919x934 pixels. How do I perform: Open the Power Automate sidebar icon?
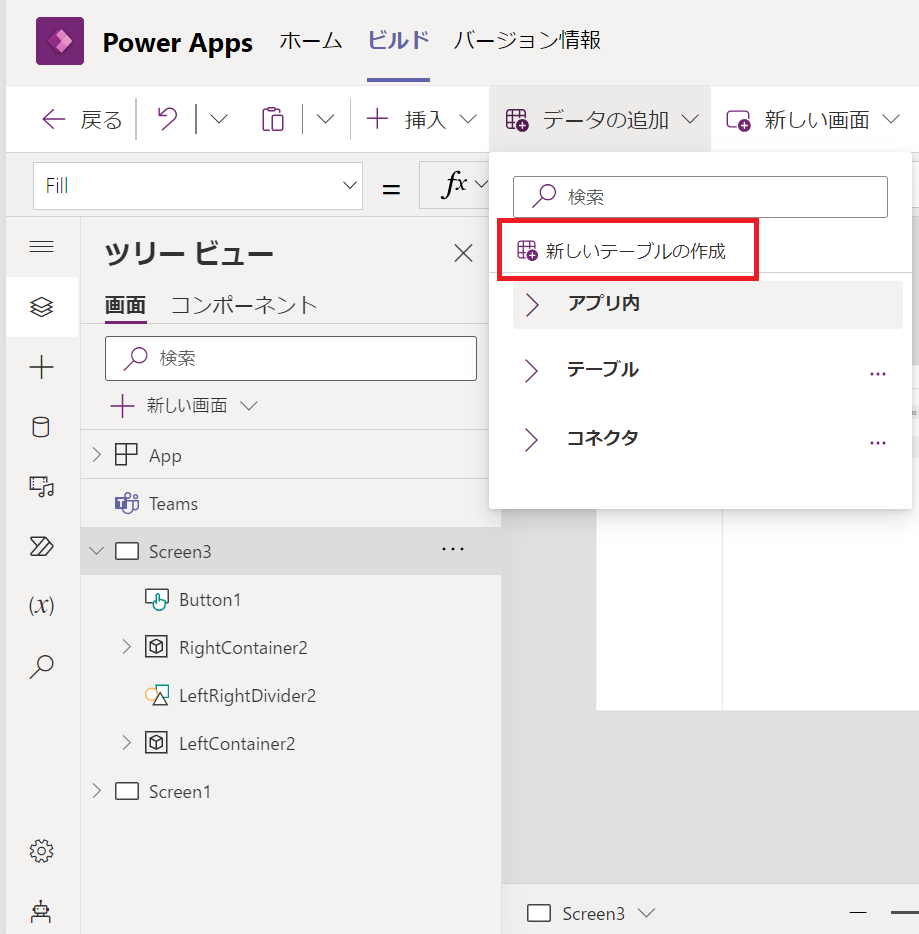(x=42, y=546)
